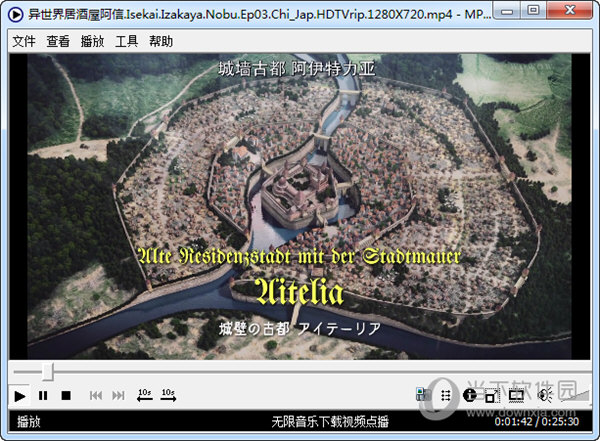Adjust the volume slider

pos(575,396)
